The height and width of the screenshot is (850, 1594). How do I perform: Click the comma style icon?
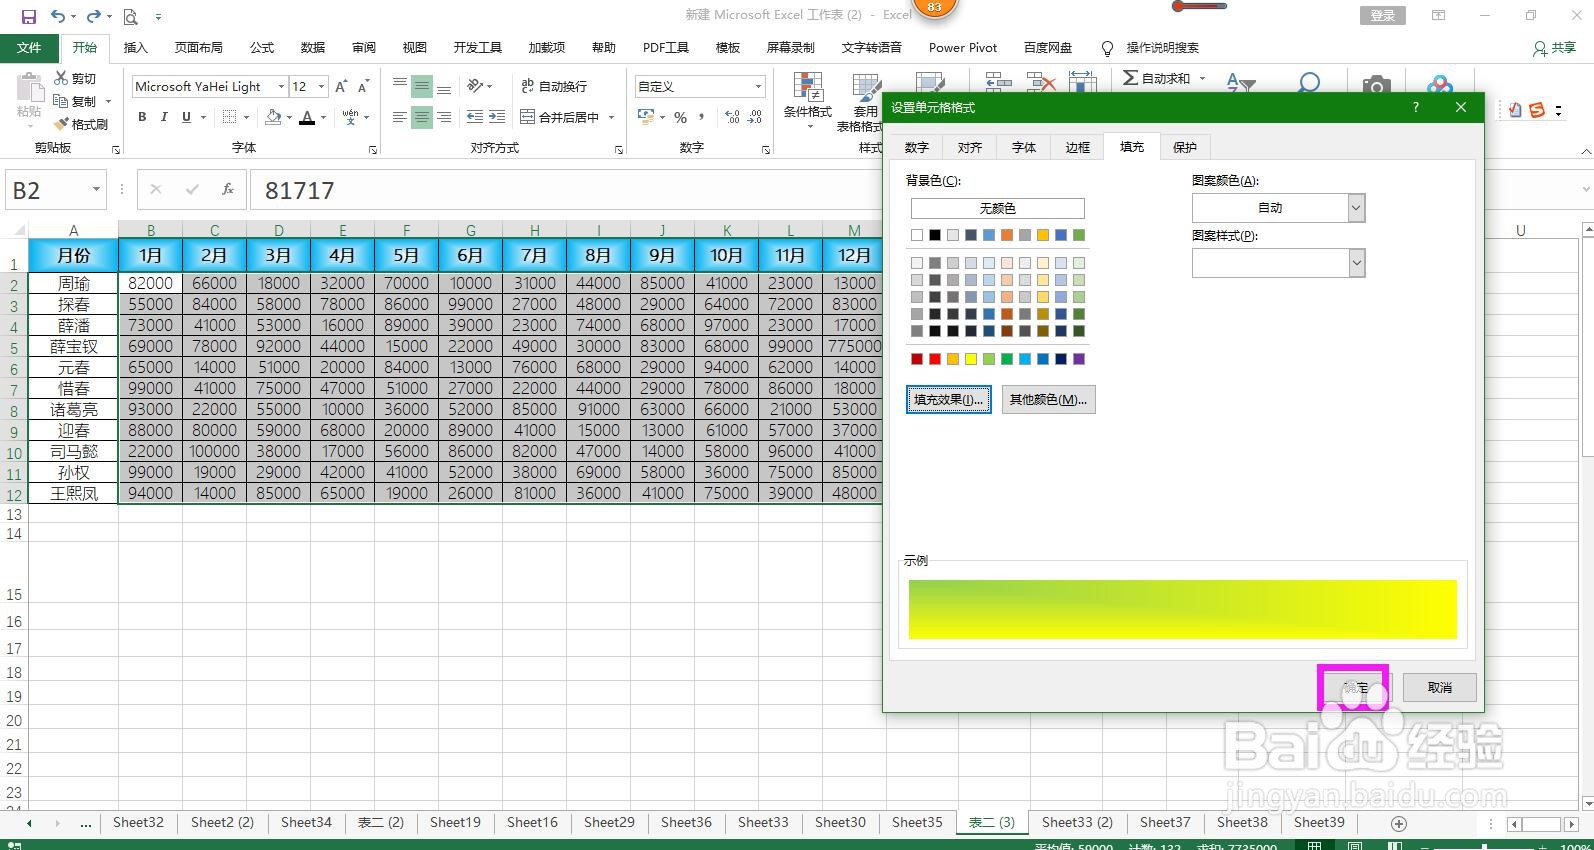(x=702, y=117)
